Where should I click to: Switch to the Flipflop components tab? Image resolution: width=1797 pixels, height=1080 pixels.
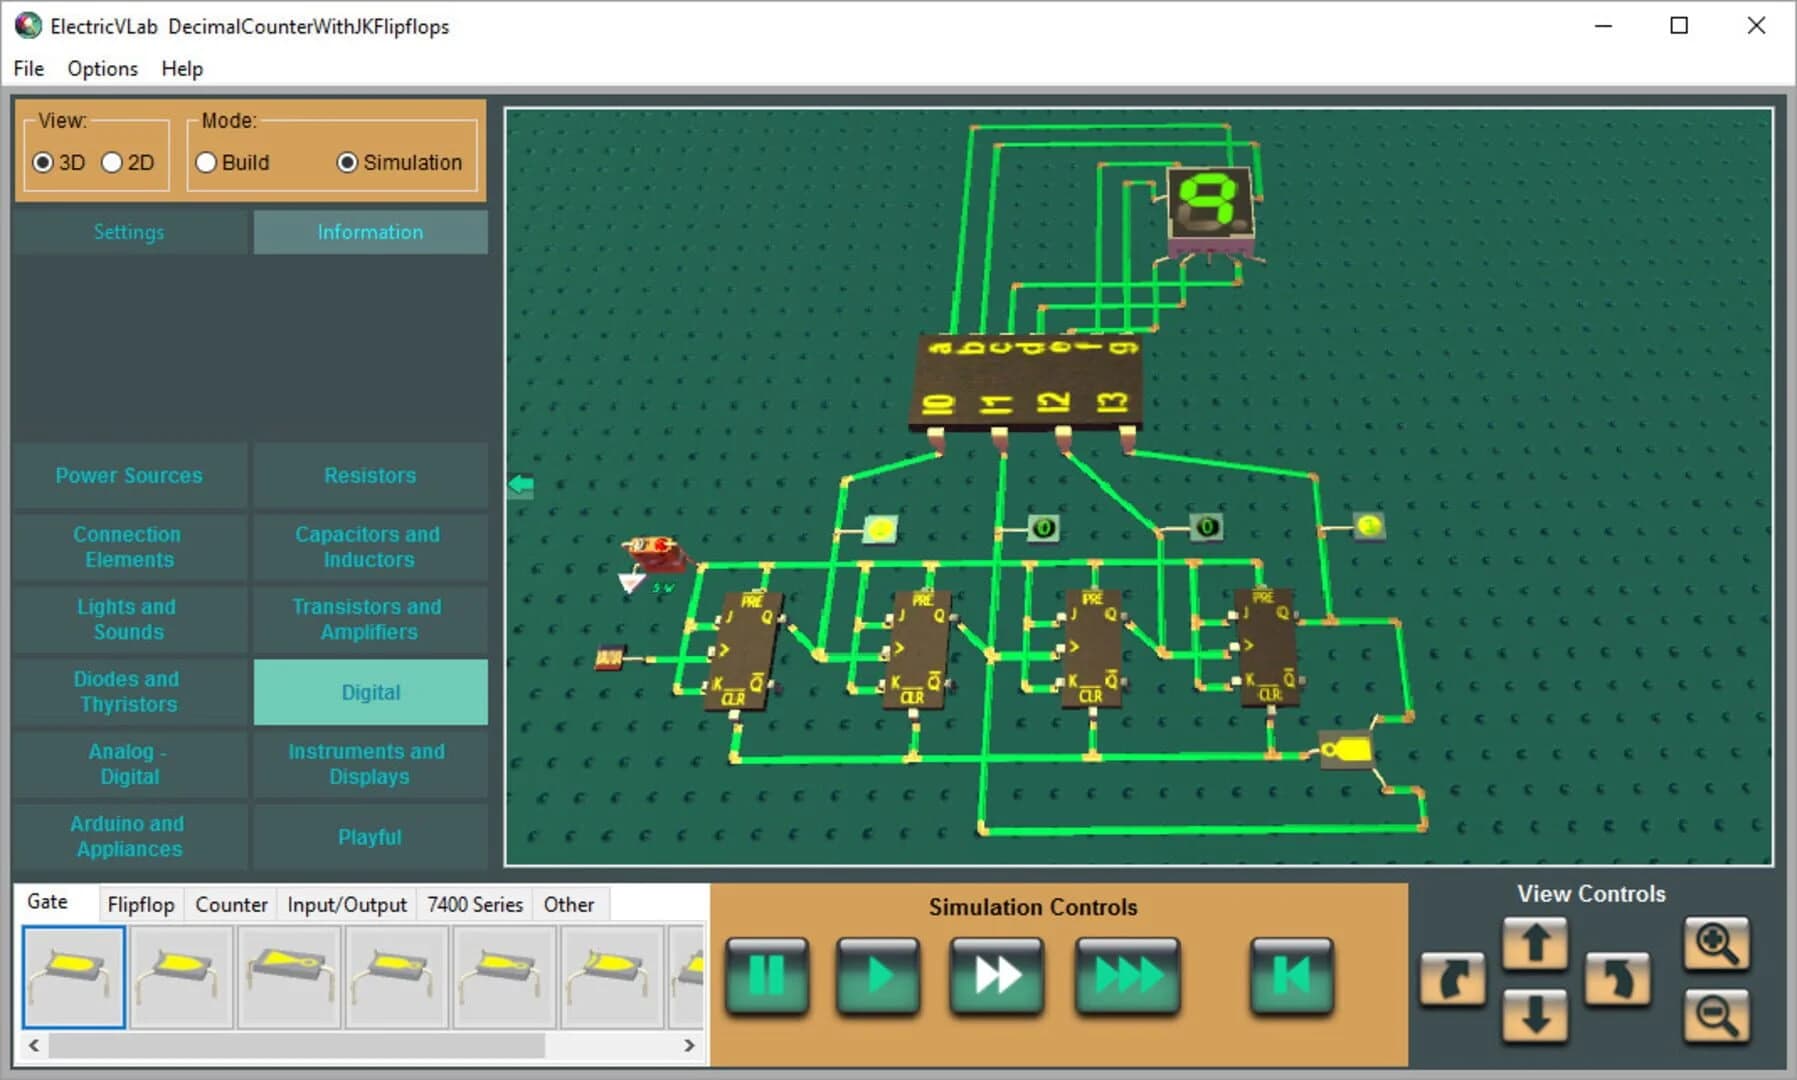[141, 903]
